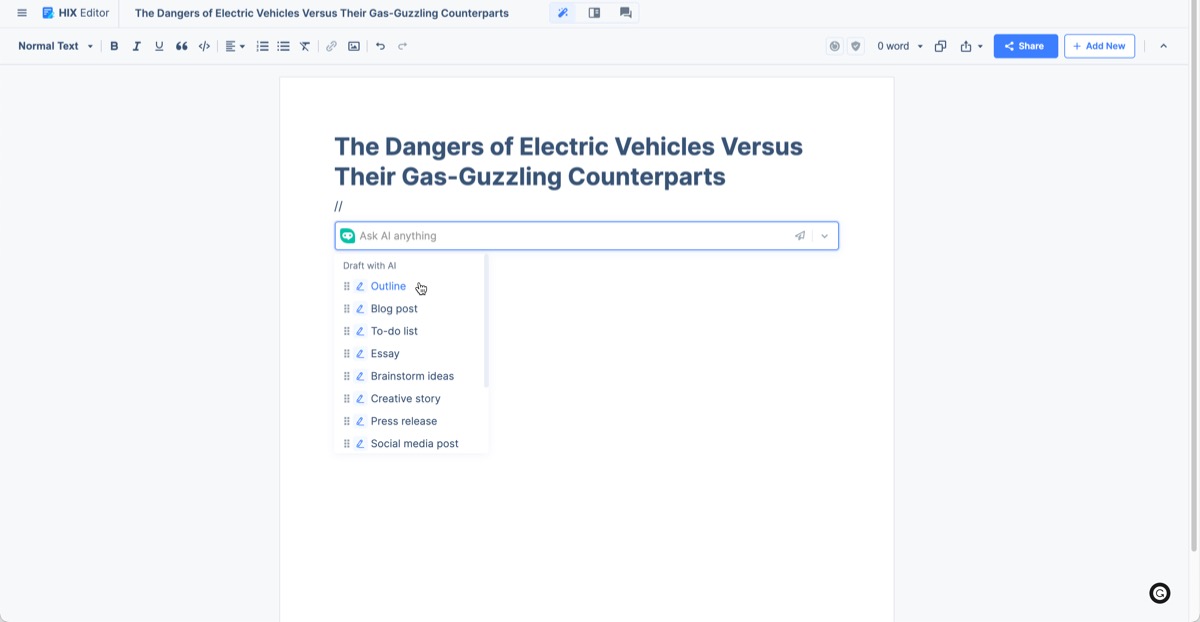Open the comments panel icon in the header
The image size is (1200, 622).
point(625,12)
